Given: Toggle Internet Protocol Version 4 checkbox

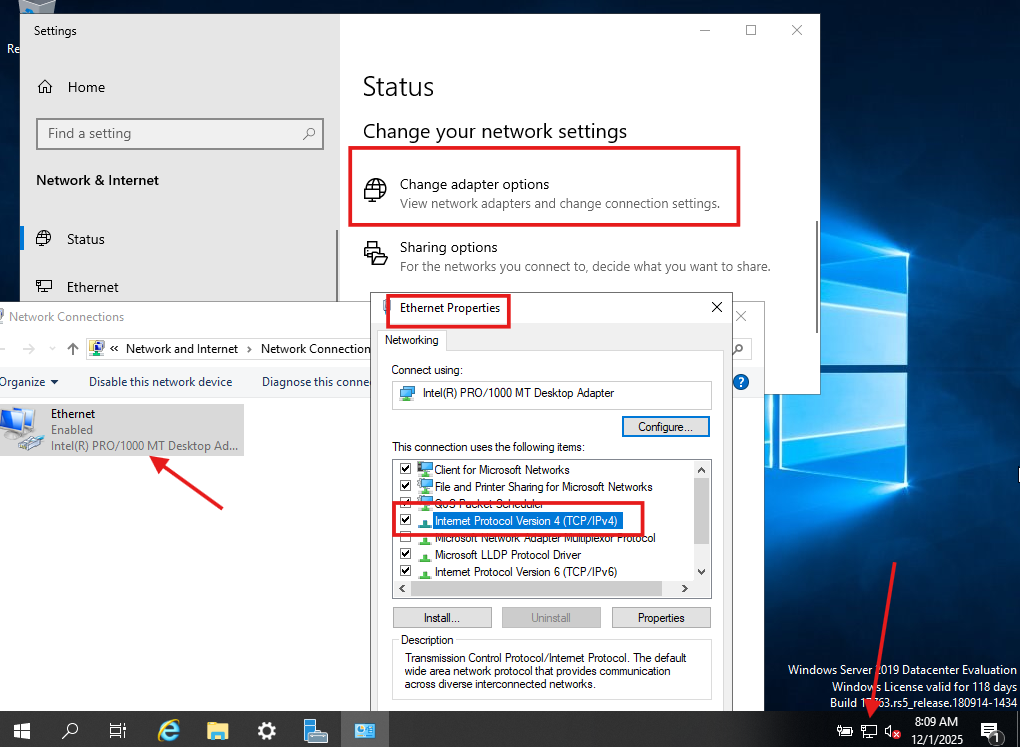Looking at the screenshot, I should [405, 520].
